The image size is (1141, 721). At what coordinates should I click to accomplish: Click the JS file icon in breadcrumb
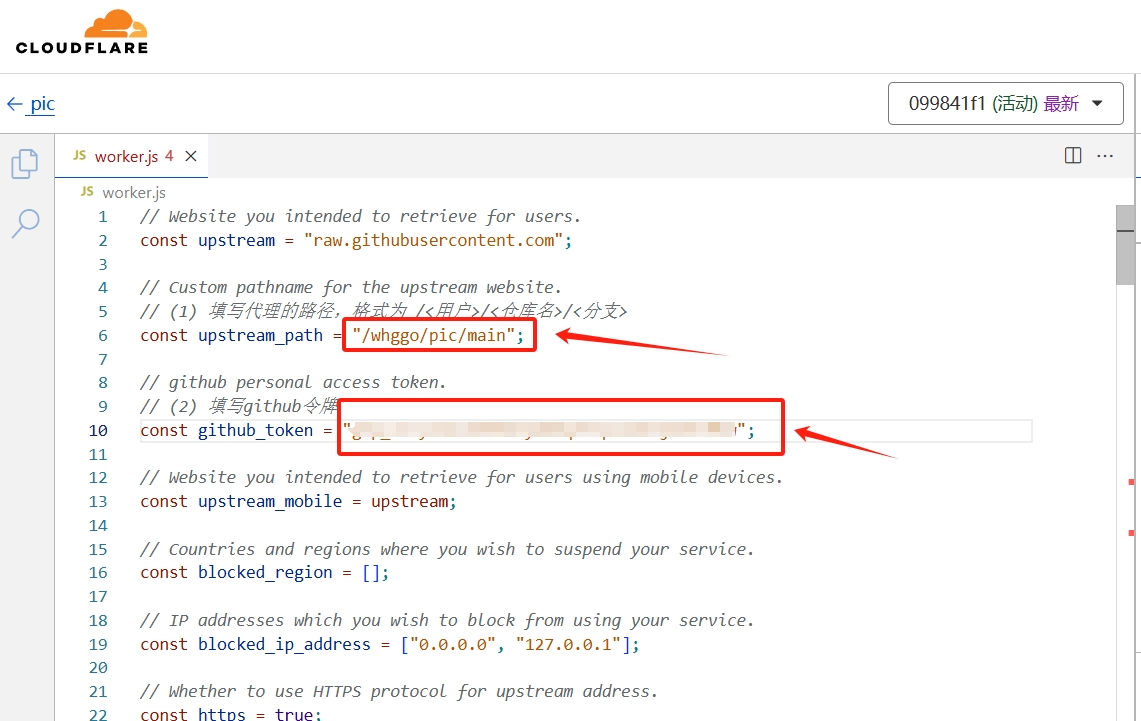tap(87, 192)
